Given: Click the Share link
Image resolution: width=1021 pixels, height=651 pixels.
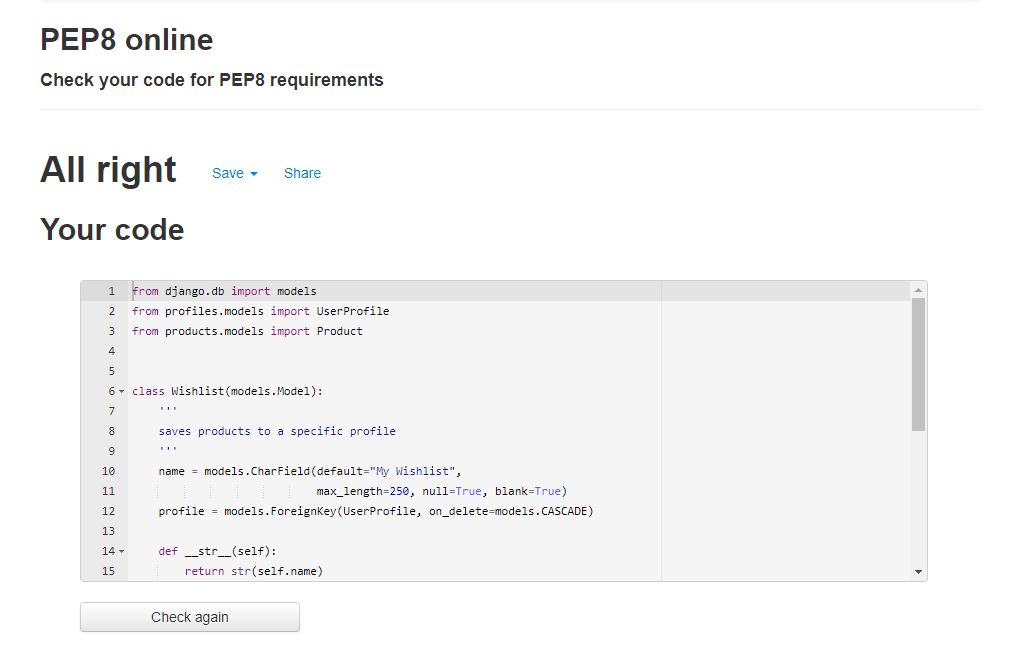Looking at the screenshot, I should (x=302, y=173).
